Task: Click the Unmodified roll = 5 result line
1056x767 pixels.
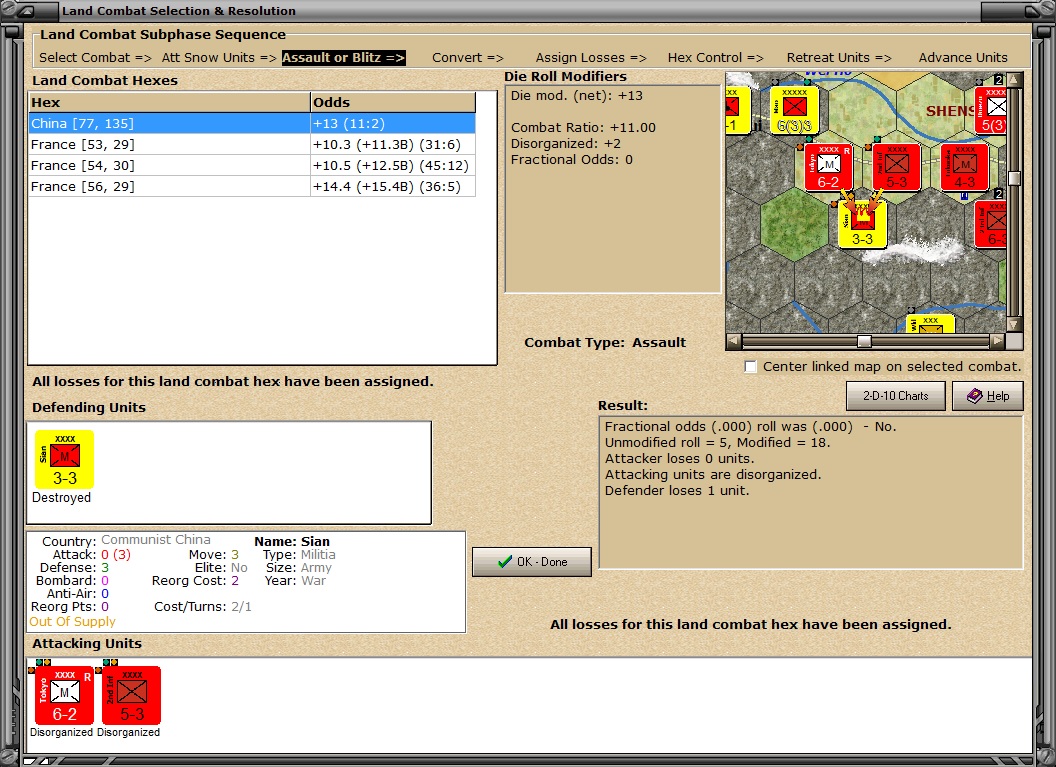Action: point(717,442)
